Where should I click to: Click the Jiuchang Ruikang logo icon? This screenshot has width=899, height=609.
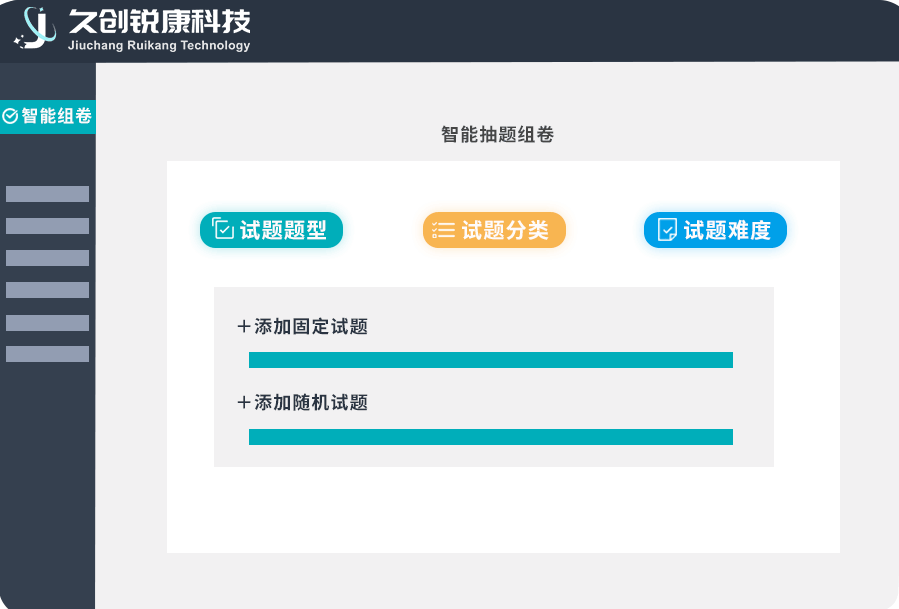pyautogui.click(x=34, y=28)
